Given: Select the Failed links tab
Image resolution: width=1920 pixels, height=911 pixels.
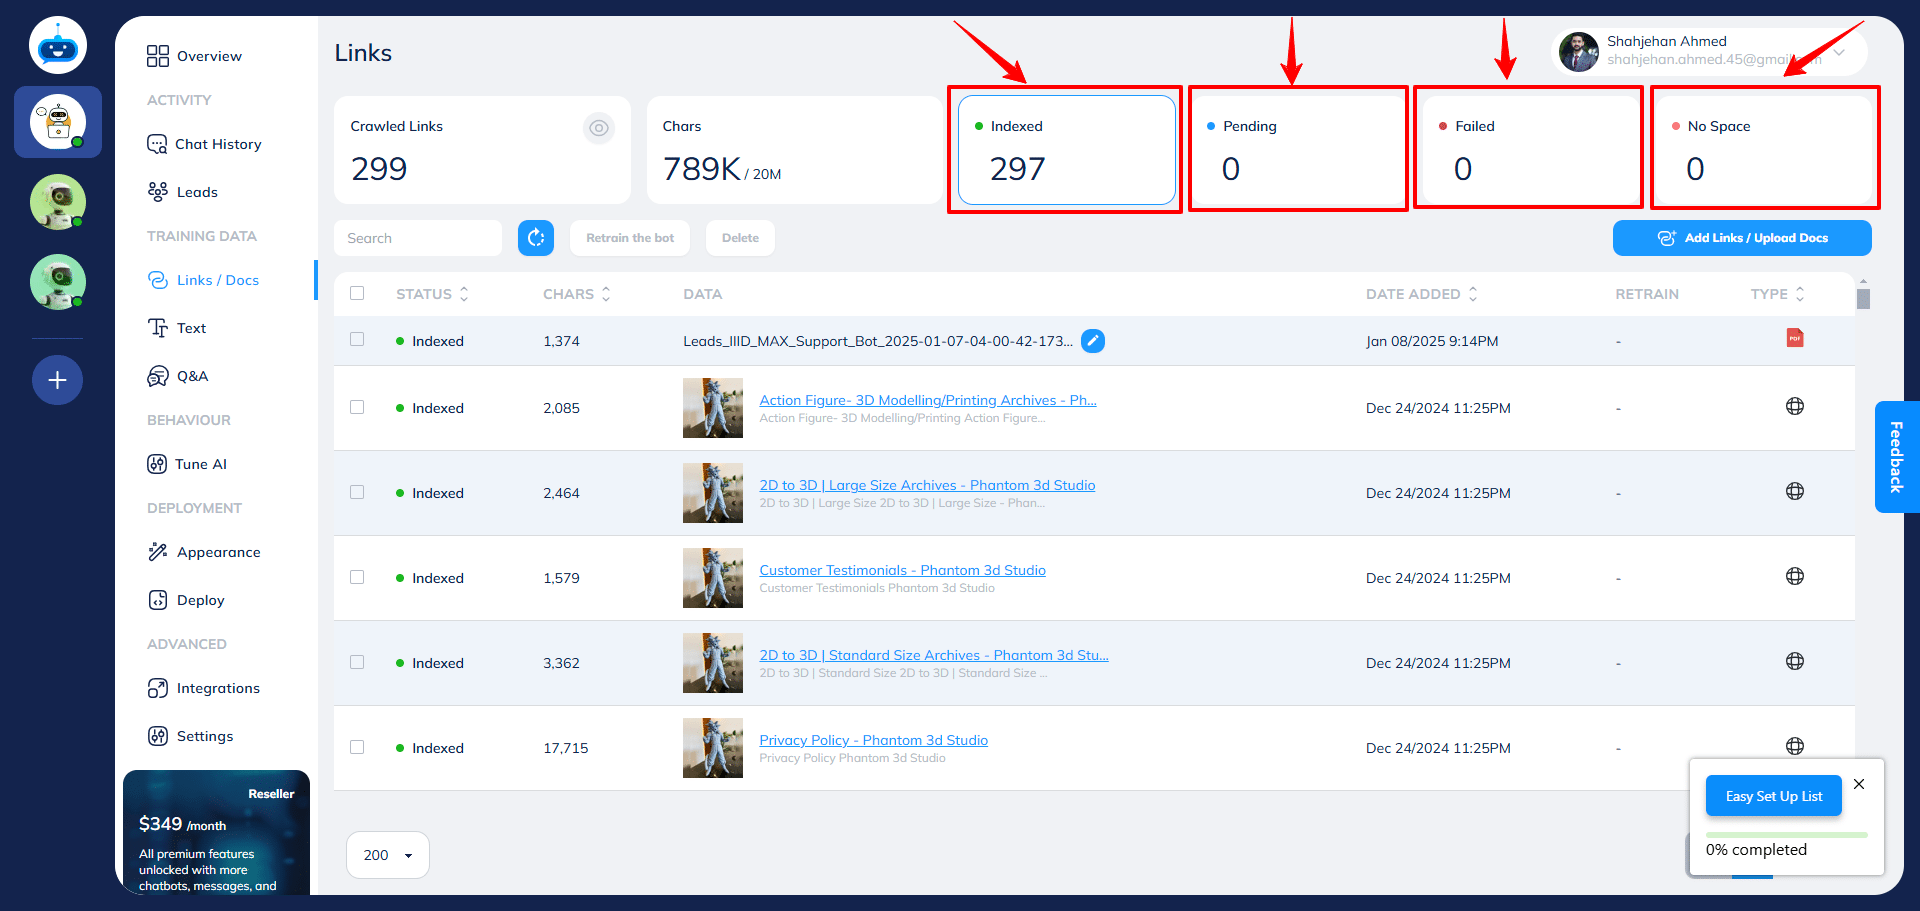Looking at the screenshot, I should [x=1527, y=148].
